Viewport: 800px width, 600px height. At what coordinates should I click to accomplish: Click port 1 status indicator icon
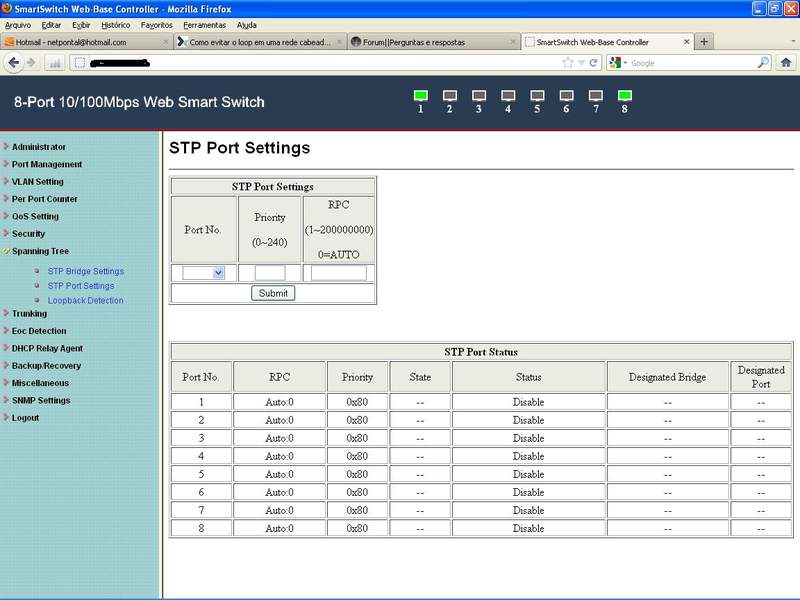click(420, 96)
